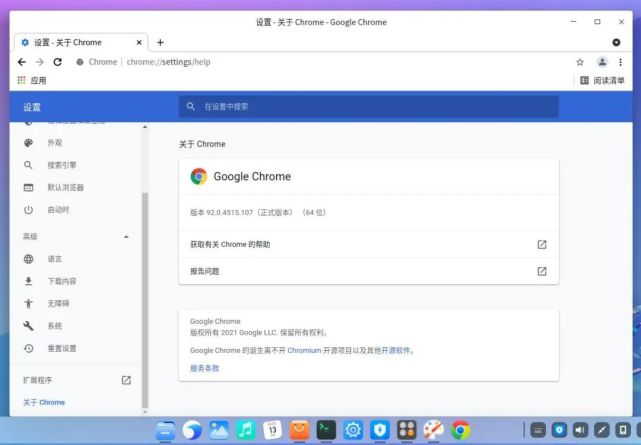Screen dimensions: 641x445
Task: Close the 设置 - 关于 Chrome tab
Action: [139, 42]
